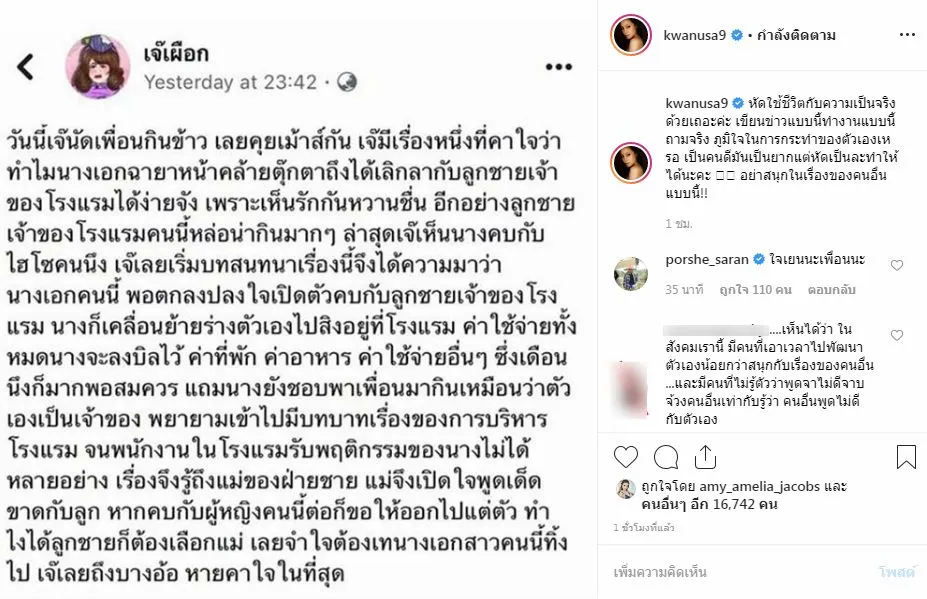
Task: Click the back arrow in the Facebook post
Action: click(25, 67)
